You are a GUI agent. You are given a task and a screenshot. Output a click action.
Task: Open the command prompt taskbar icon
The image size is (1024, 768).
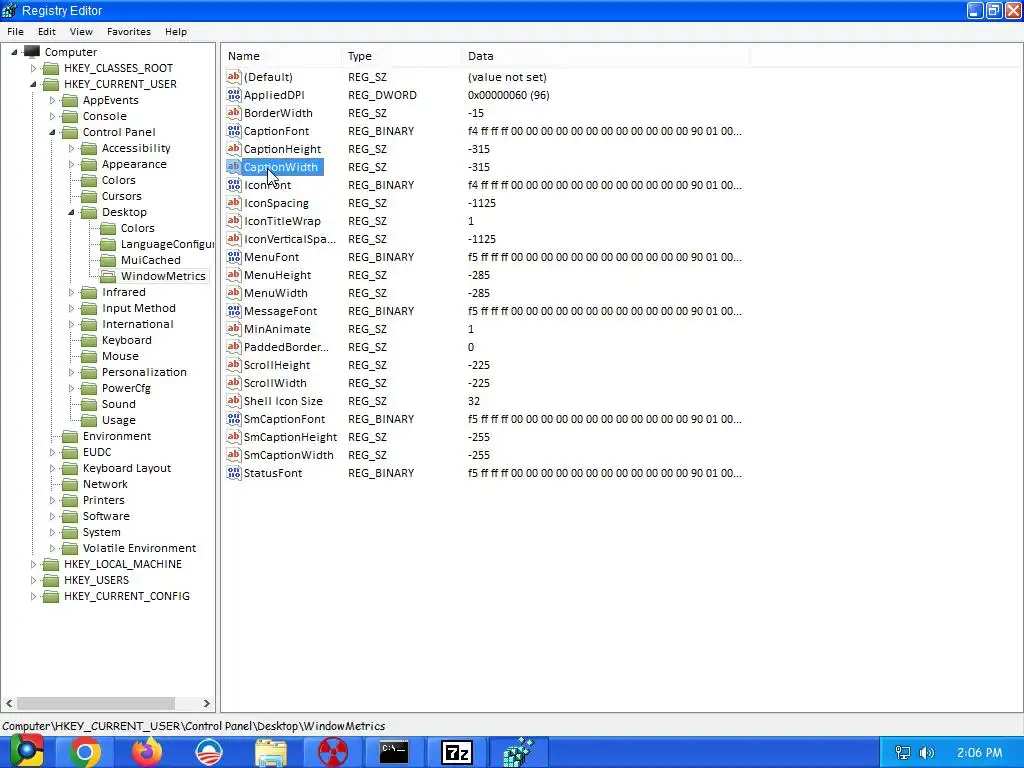coord(394,752)
